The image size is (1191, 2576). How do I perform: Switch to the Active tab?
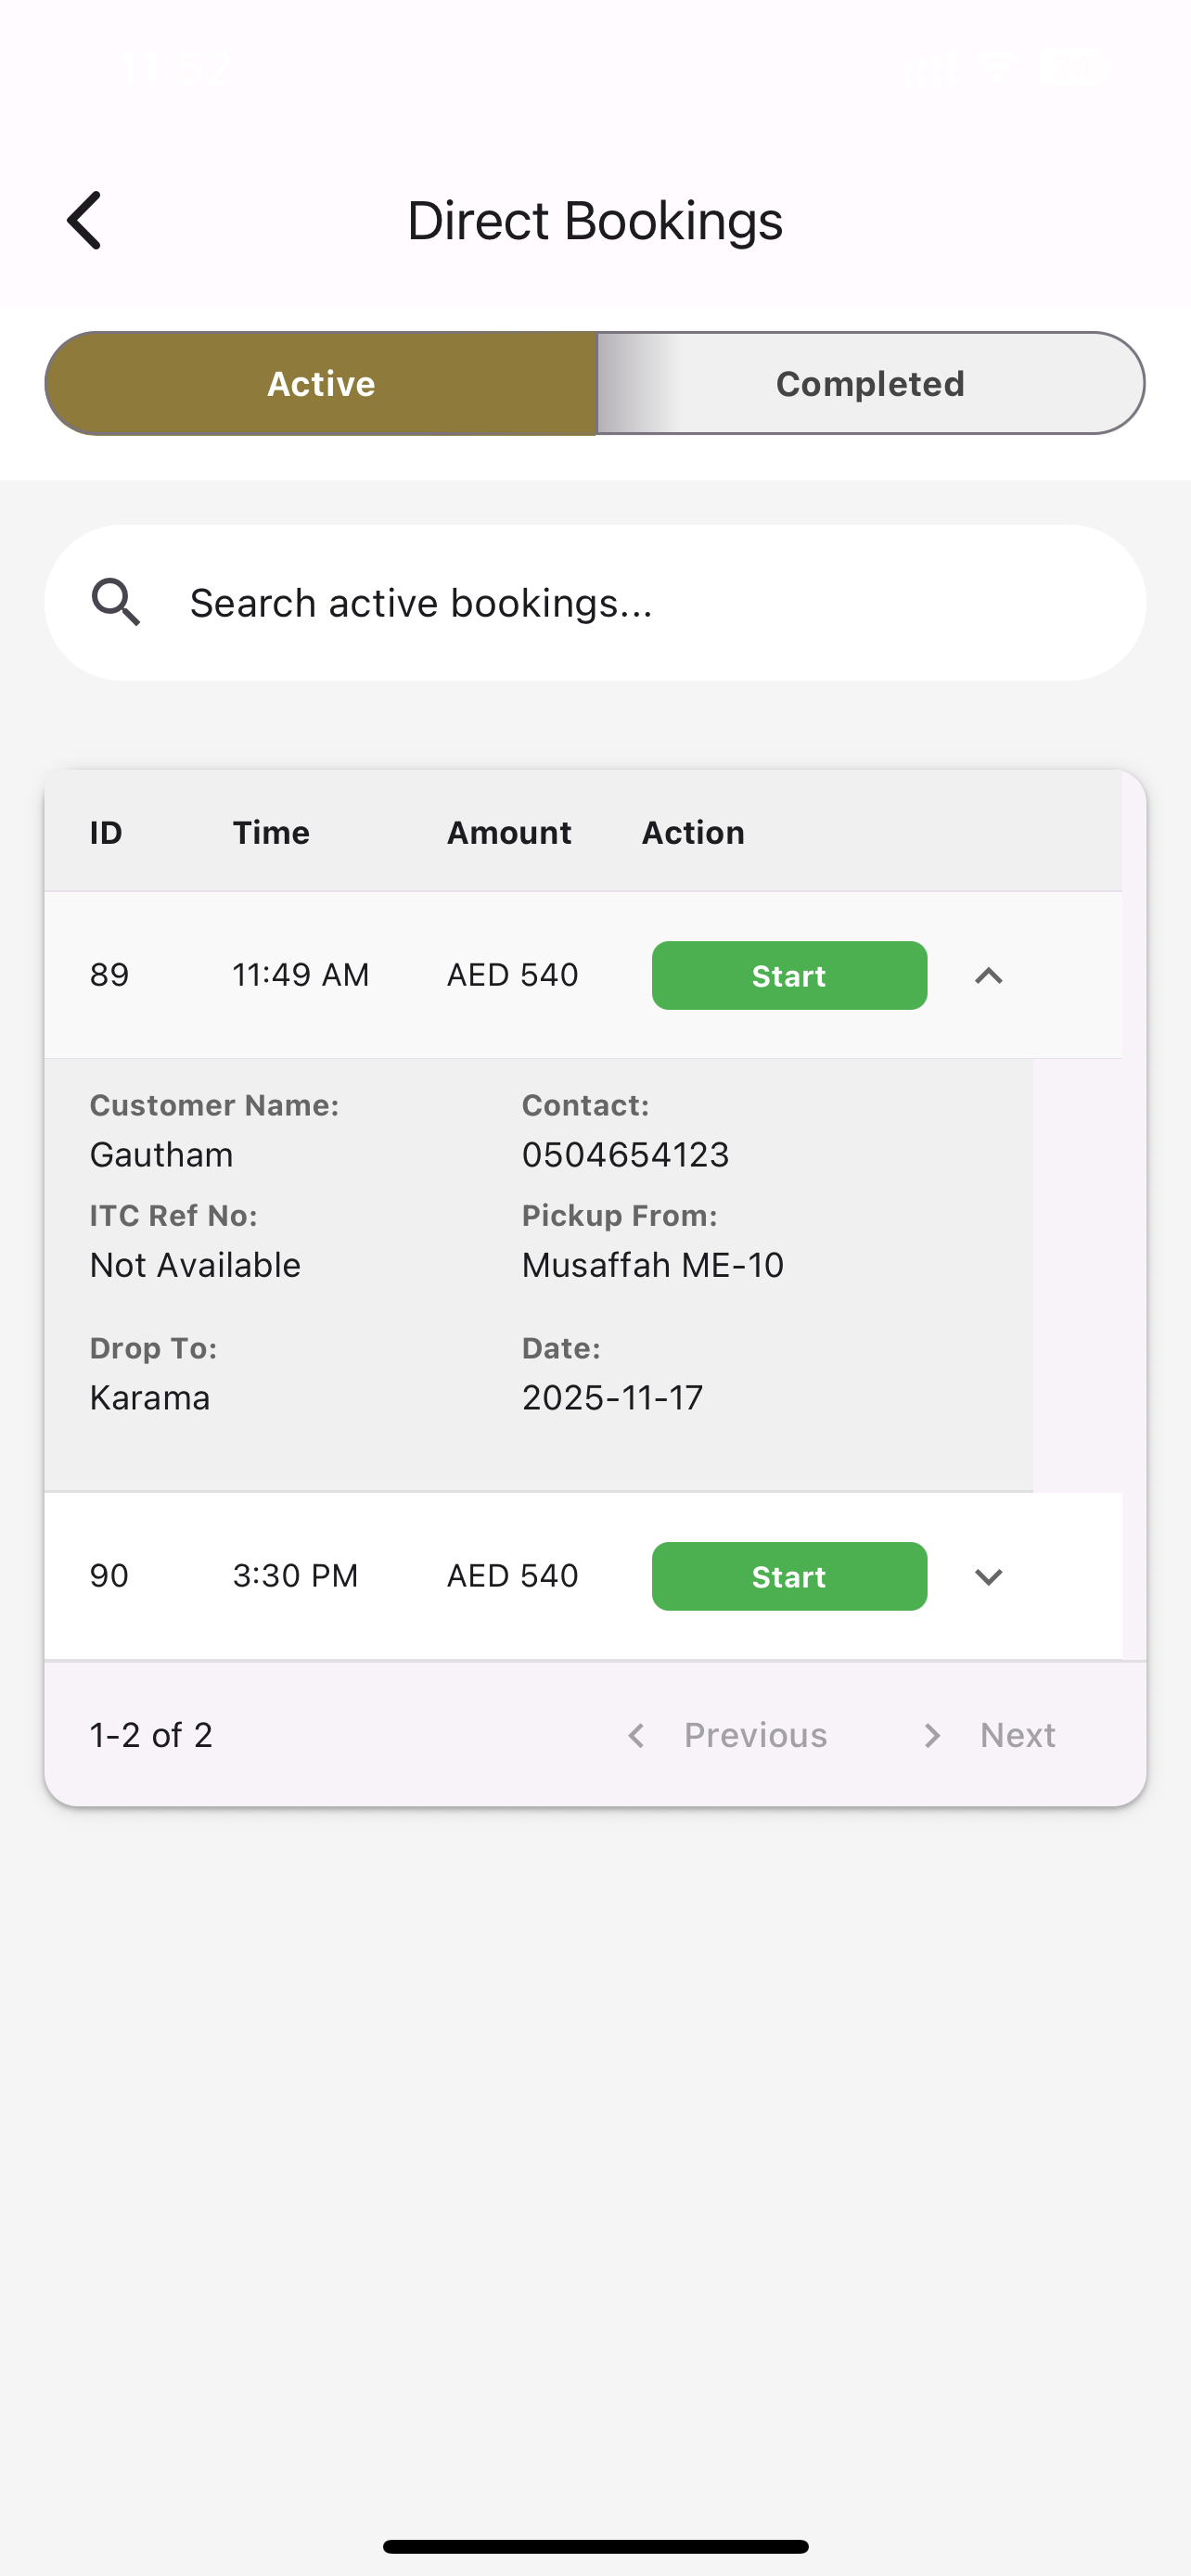pyautogui.click(x=321, y=383)
